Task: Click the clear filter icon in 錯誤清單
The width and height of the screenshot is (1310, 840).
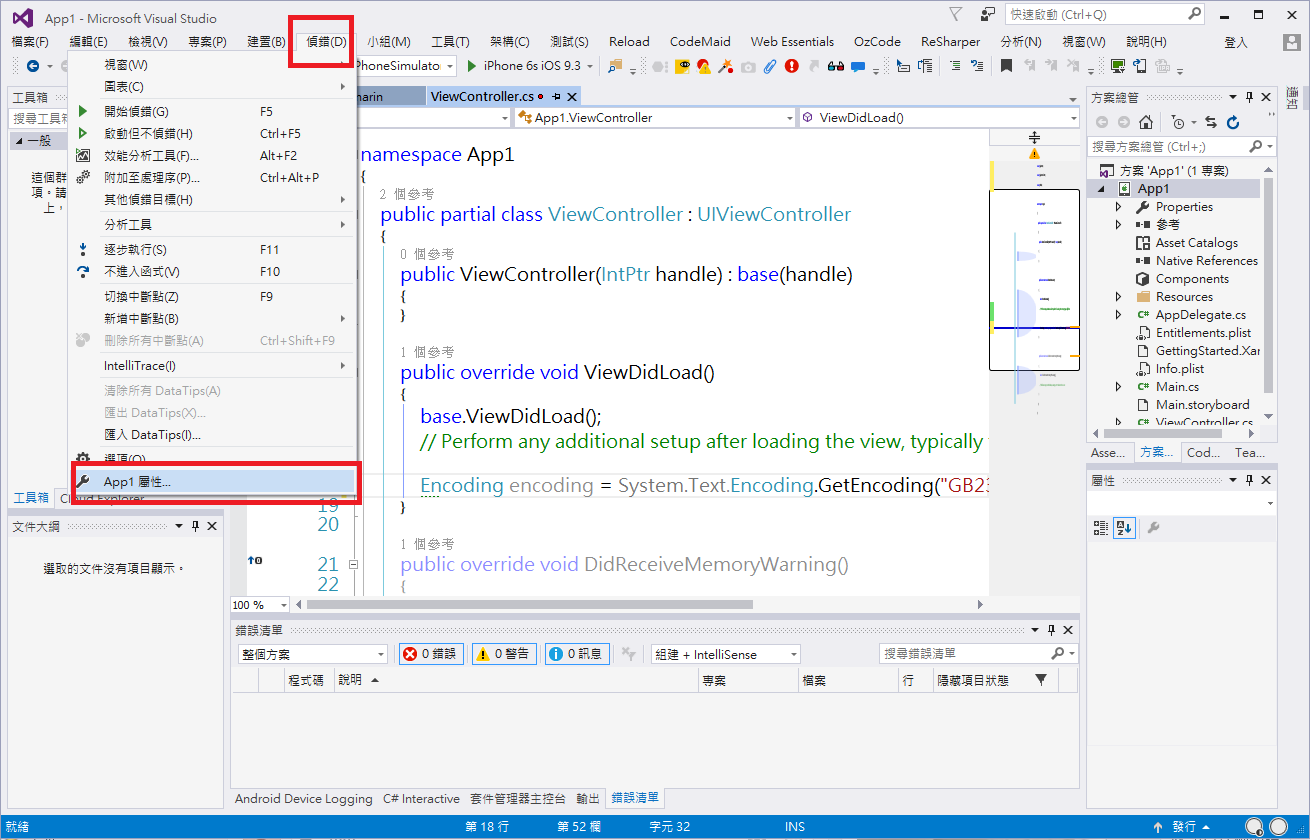Action: 628,654
